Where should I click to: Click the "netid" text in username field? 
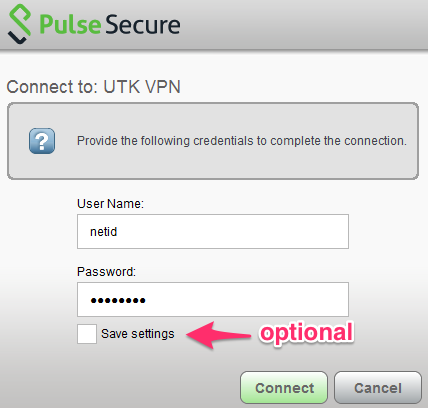[x=104, y=232]
